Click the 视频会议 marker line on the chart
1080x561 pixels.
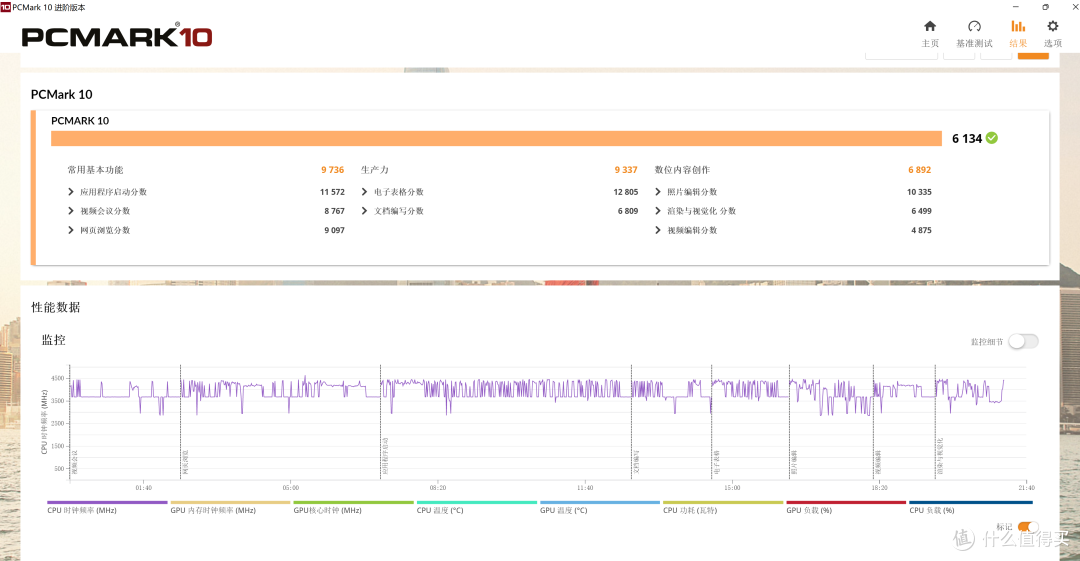click(70, 422)
